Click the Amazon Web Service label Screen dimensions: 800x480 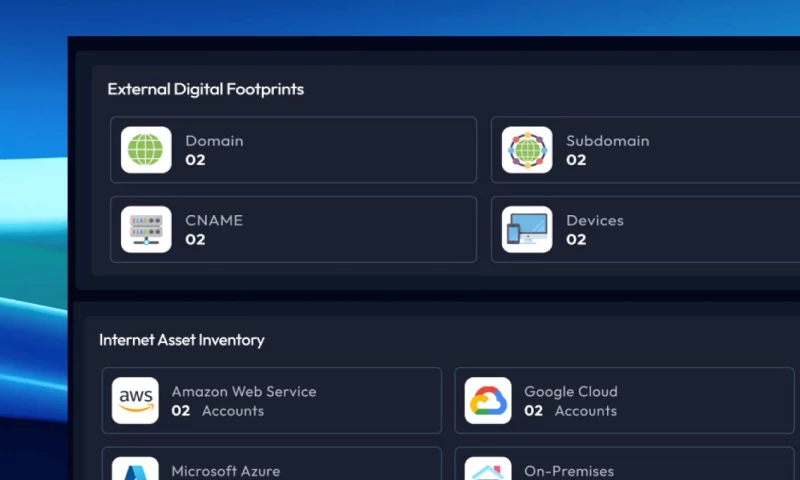244,392
